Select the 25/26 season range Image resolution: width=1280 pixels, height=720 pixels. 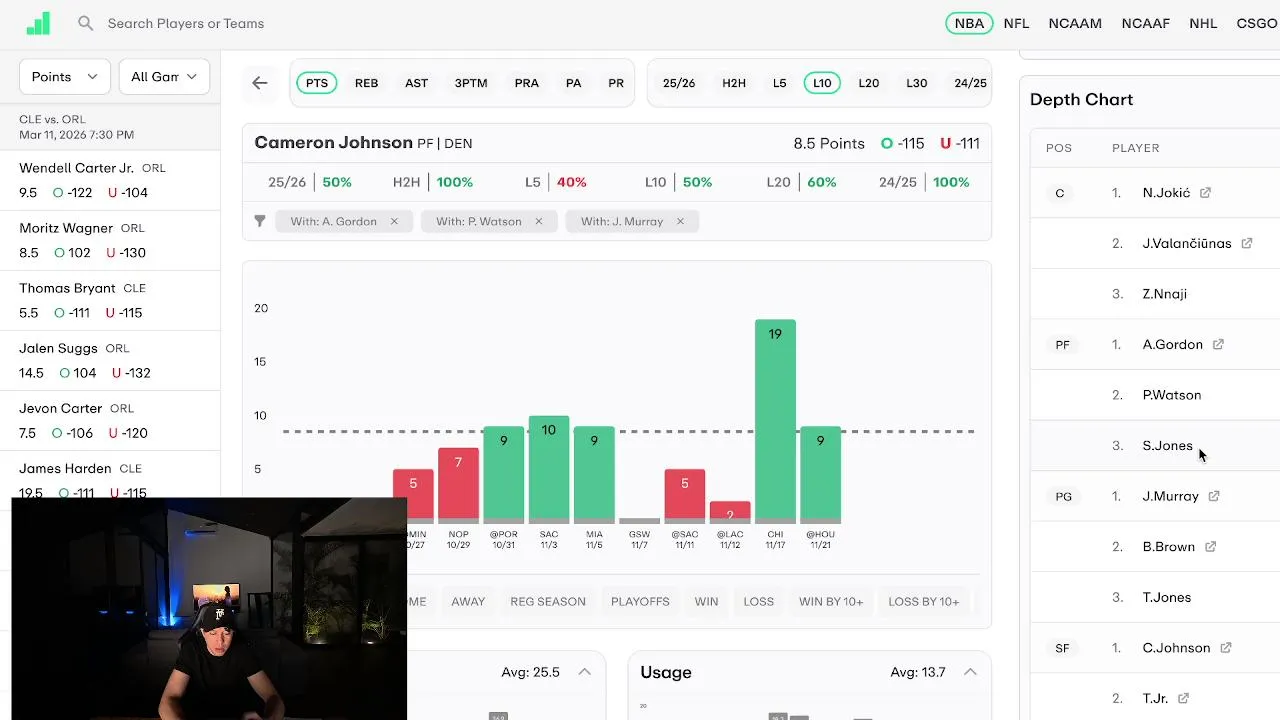(679, 83)
